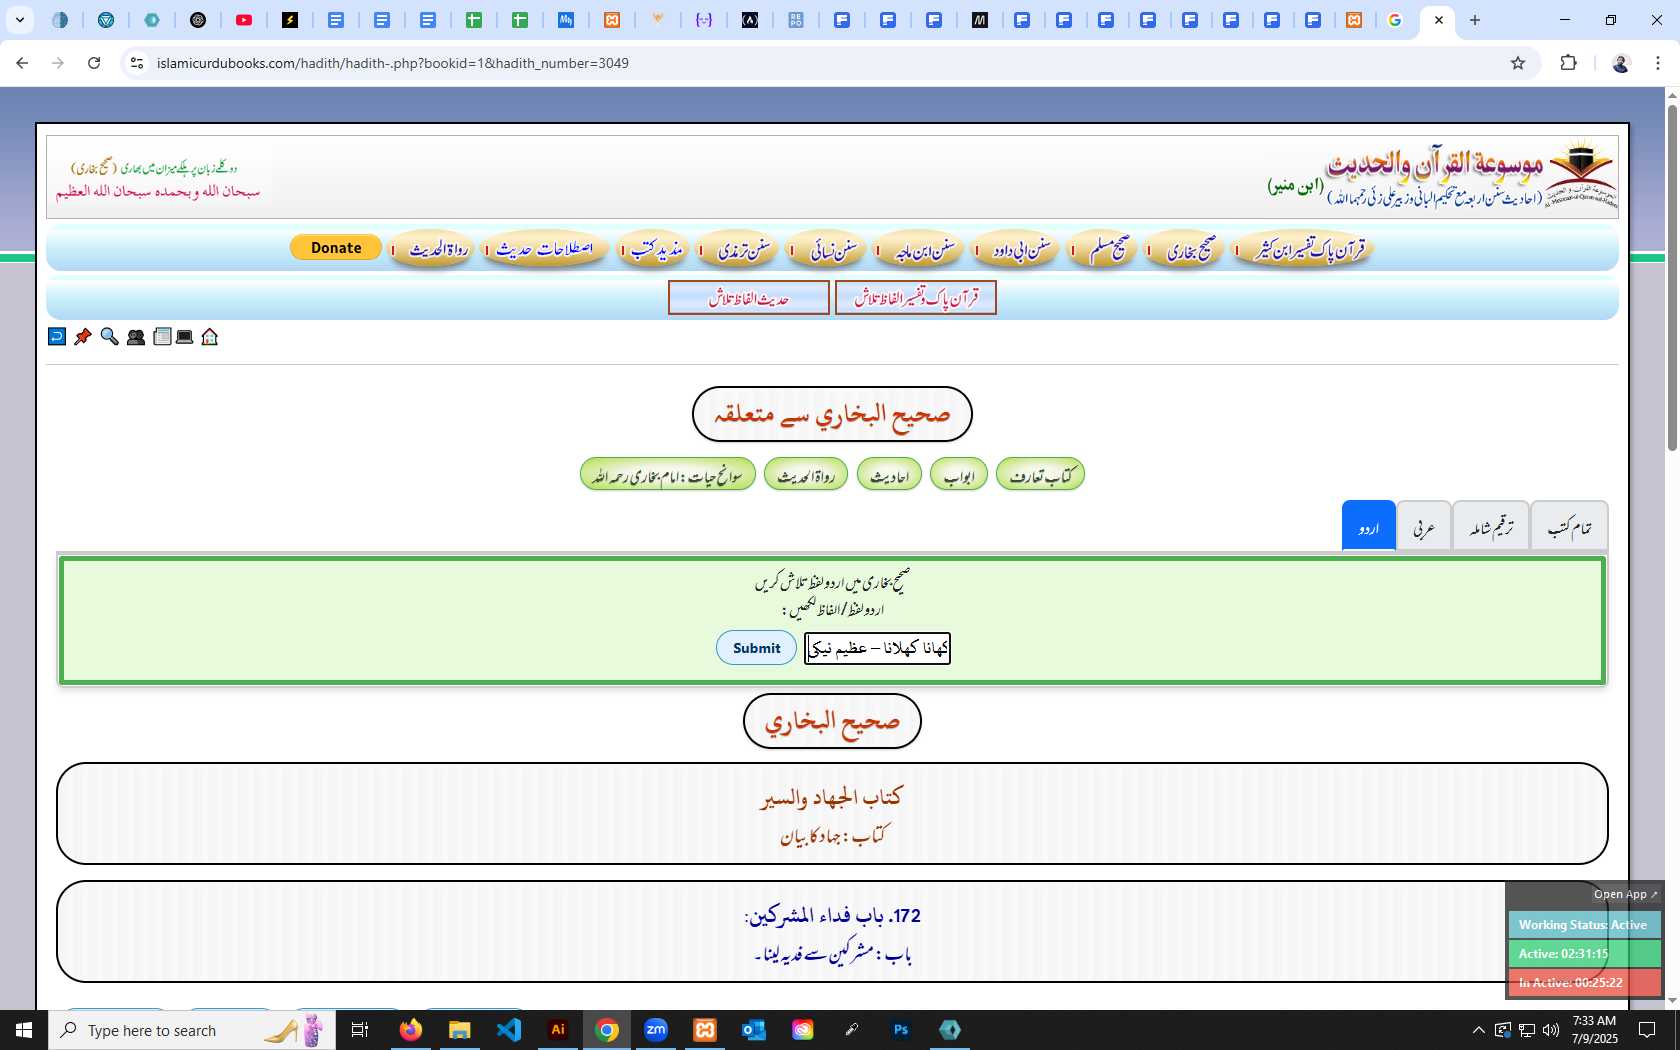The width and height of the screenshot is (1680, 1050).
Task: Click the blue back-arrow page toolbar icon
Action: click(57, 337)
